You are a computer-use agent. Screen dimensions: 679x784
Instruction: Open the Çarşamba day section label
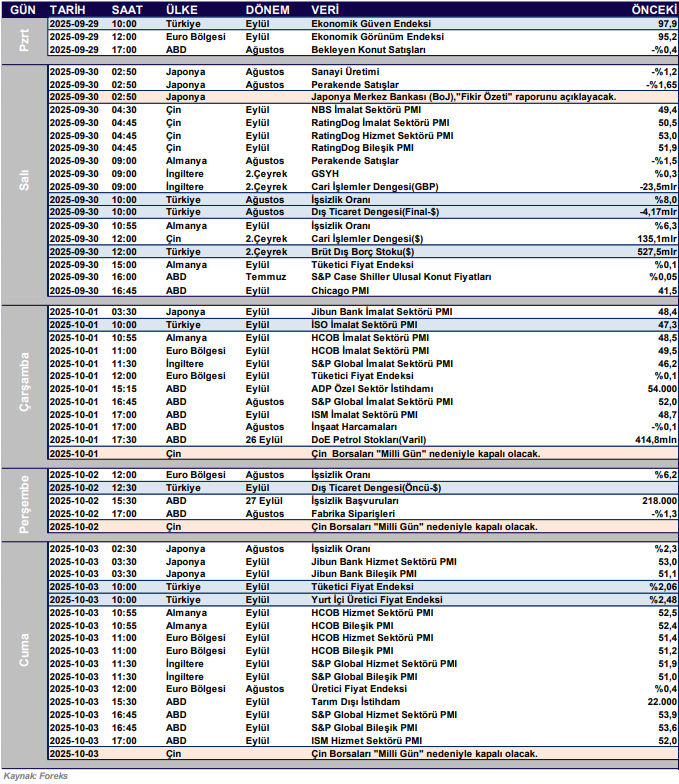coord(24,382)
